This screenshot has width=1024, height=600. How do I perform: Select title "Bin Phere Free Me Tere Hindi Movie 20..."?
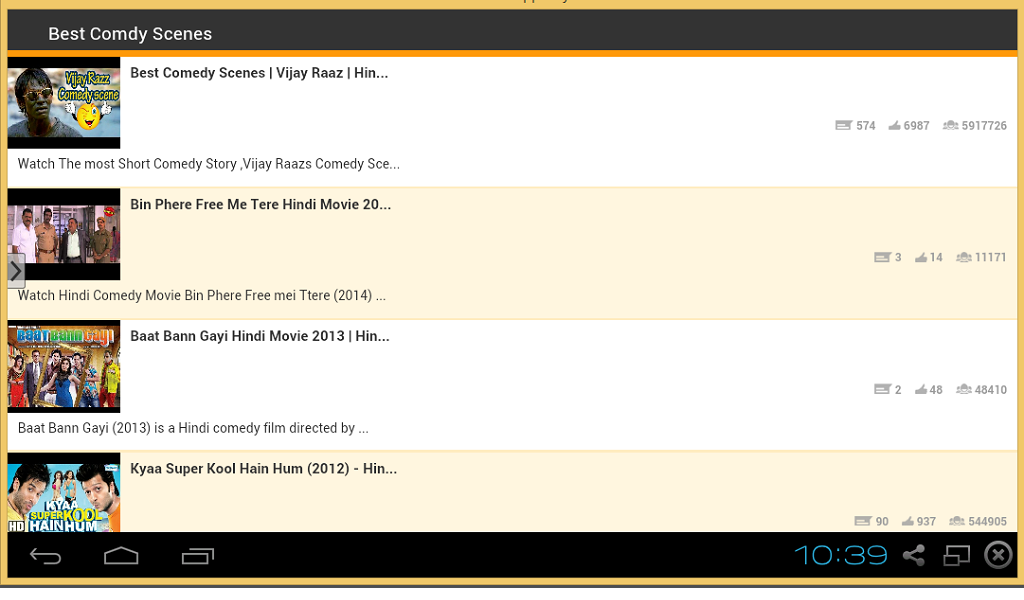(x=261, y=204)
